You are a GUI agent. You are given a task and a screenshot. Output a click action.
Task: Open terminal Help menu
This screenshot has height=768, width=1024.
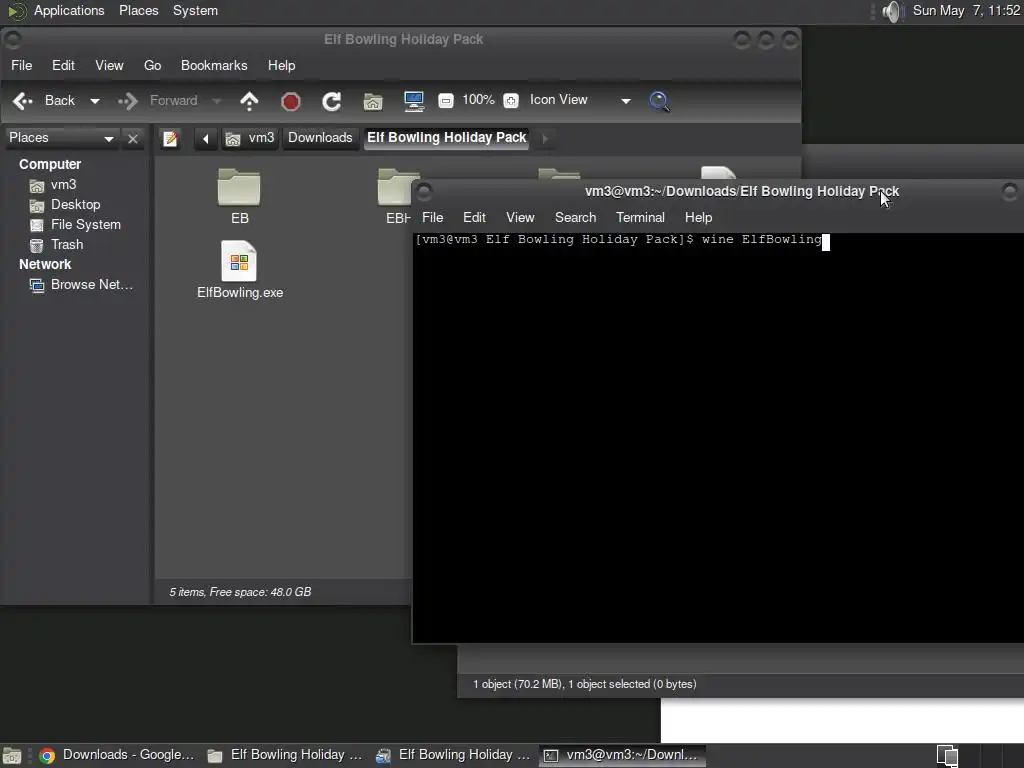pyautogui.click(x=698, y=217)
